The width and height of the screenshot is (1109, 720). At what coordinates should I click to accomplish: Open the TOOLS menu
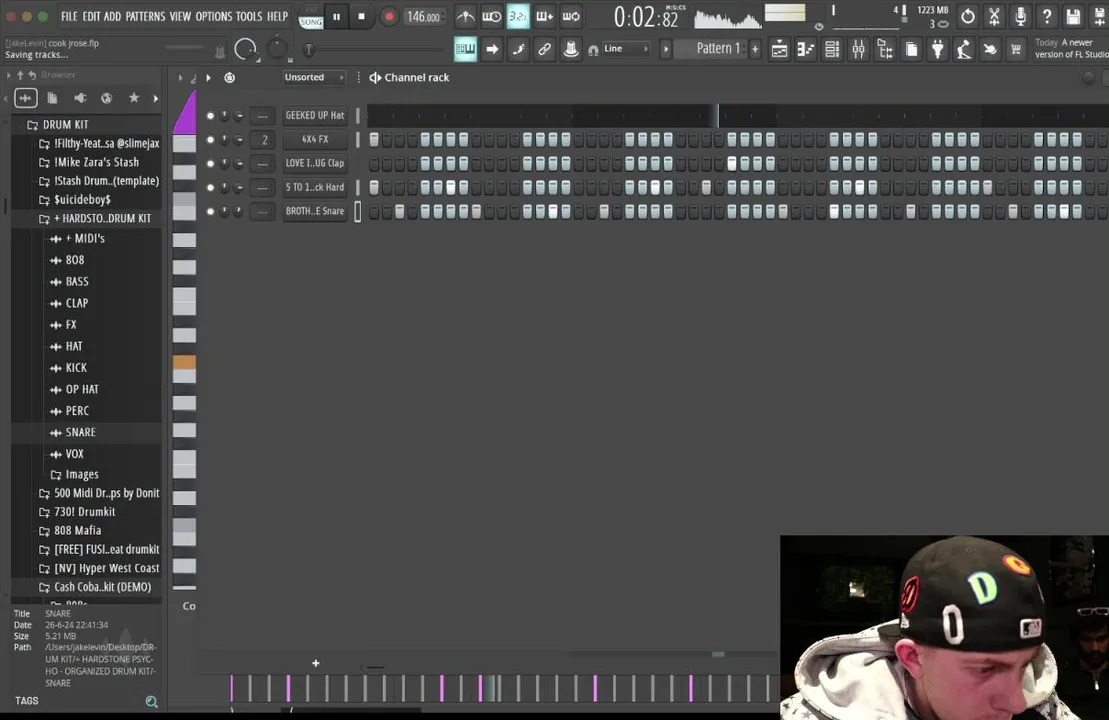pos(249,16)
